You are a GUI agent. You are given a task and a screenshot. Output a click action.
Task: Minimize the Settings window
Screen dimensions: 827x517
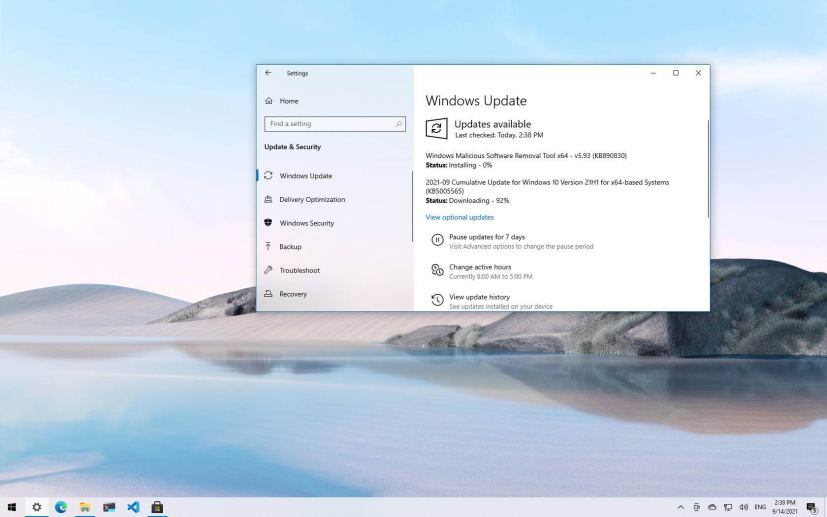(x=653, y=73)
